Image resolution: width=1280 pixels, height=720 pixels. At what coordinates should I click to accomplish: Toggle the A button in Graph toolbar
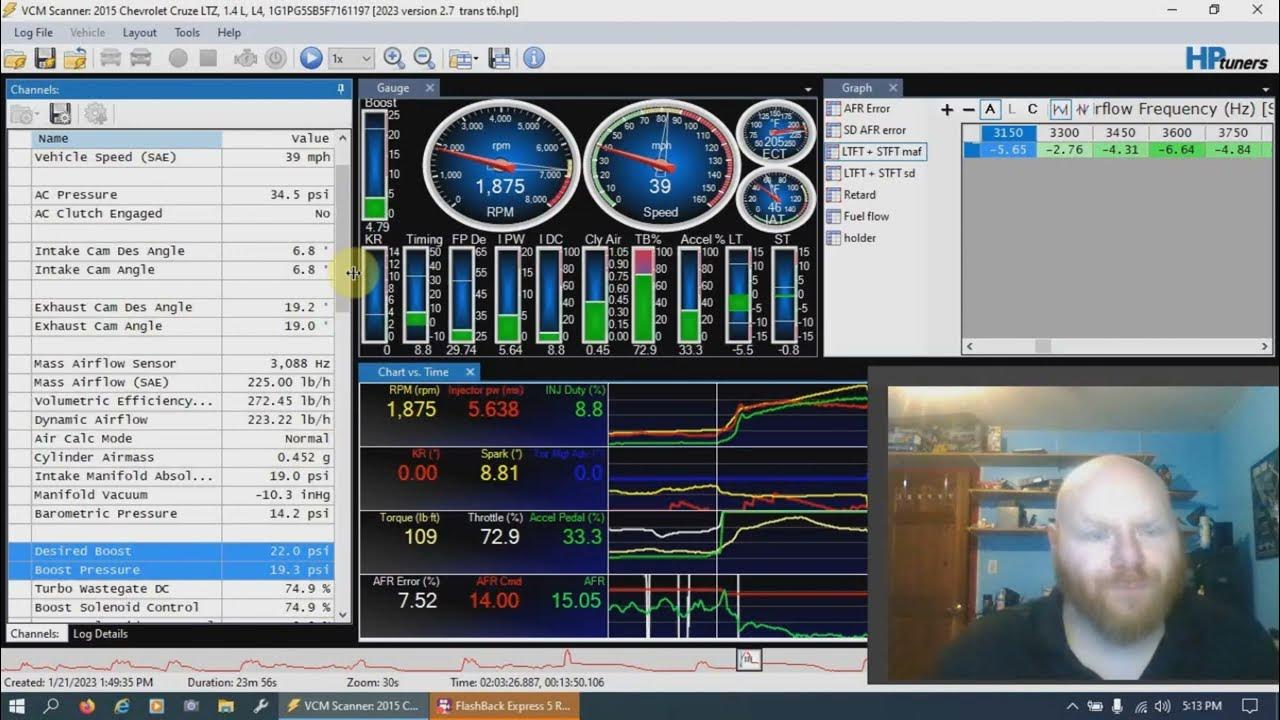tap(990, 109)
